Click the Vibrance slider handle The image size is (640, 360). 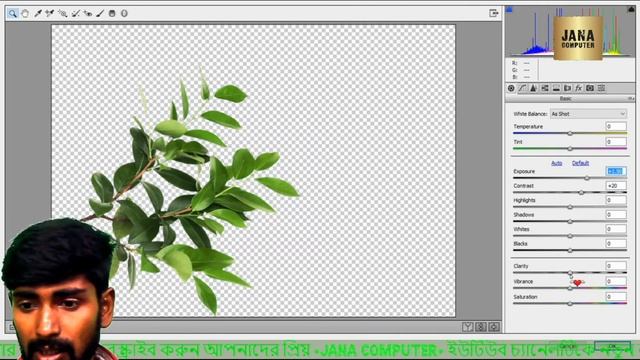coord(570,288)
